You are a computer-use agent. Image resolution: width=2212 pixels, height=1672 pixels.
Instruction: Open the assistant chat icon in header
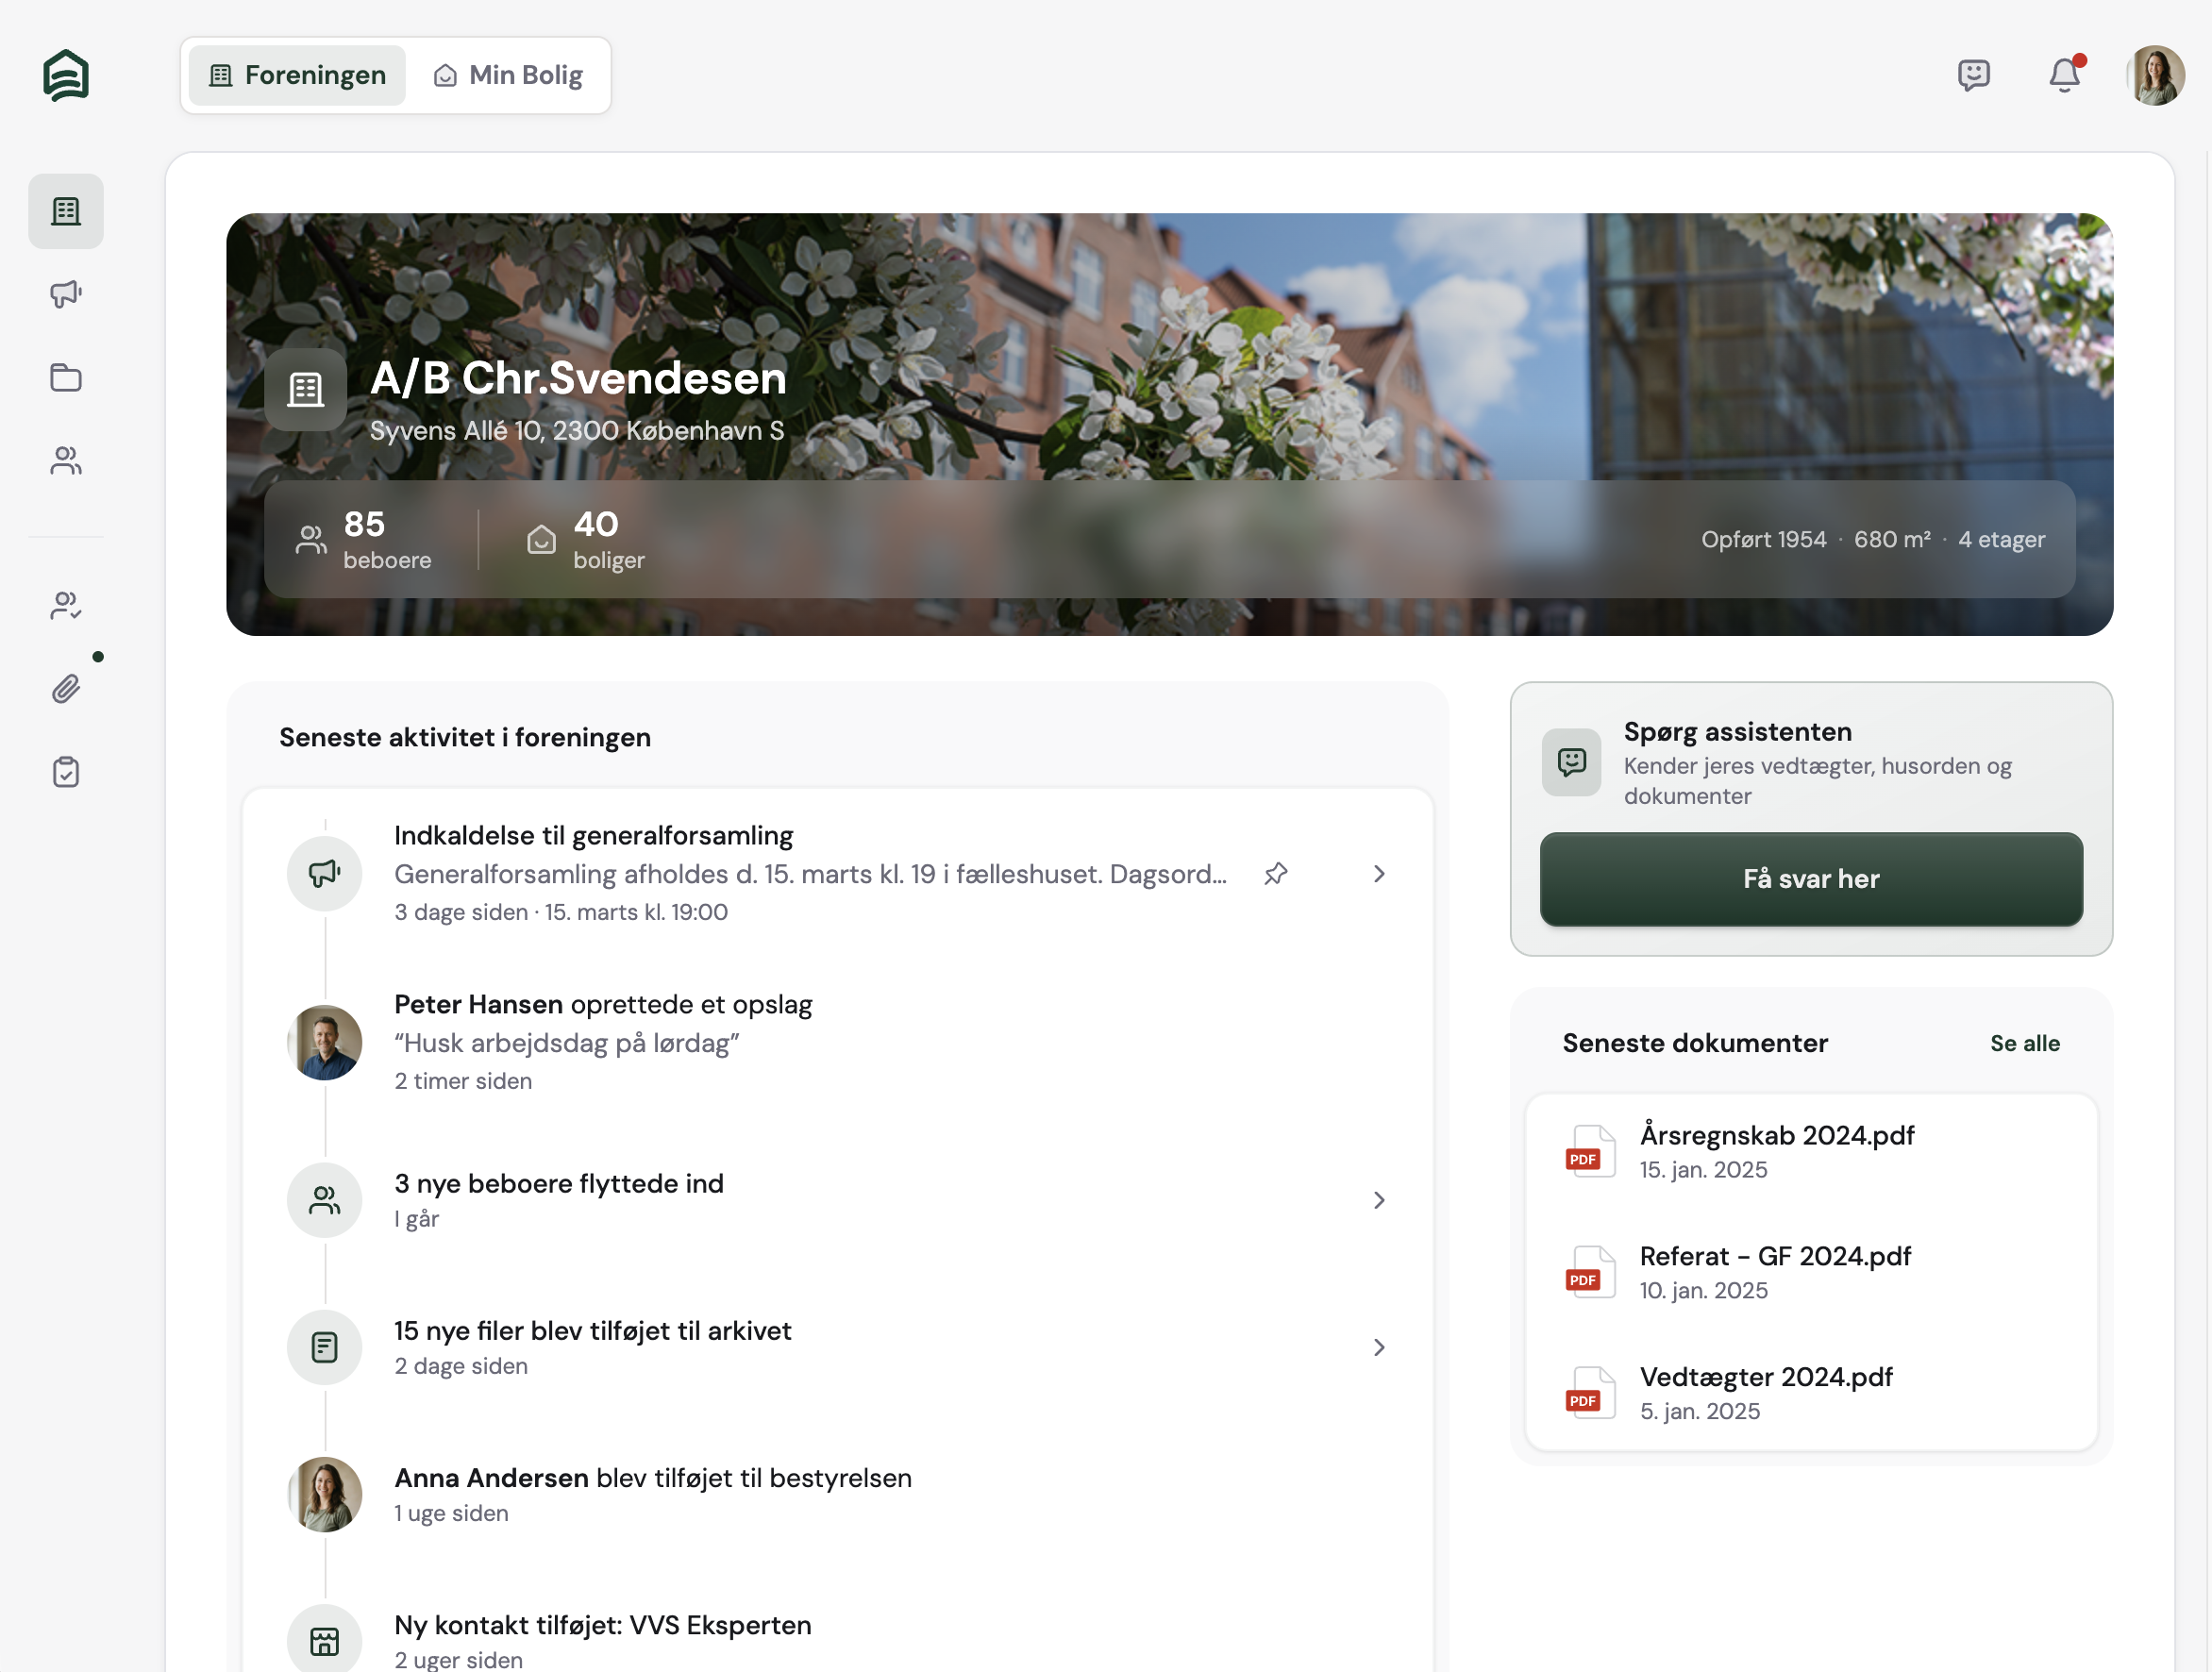pyautogui.click(x=1973, y=75)
